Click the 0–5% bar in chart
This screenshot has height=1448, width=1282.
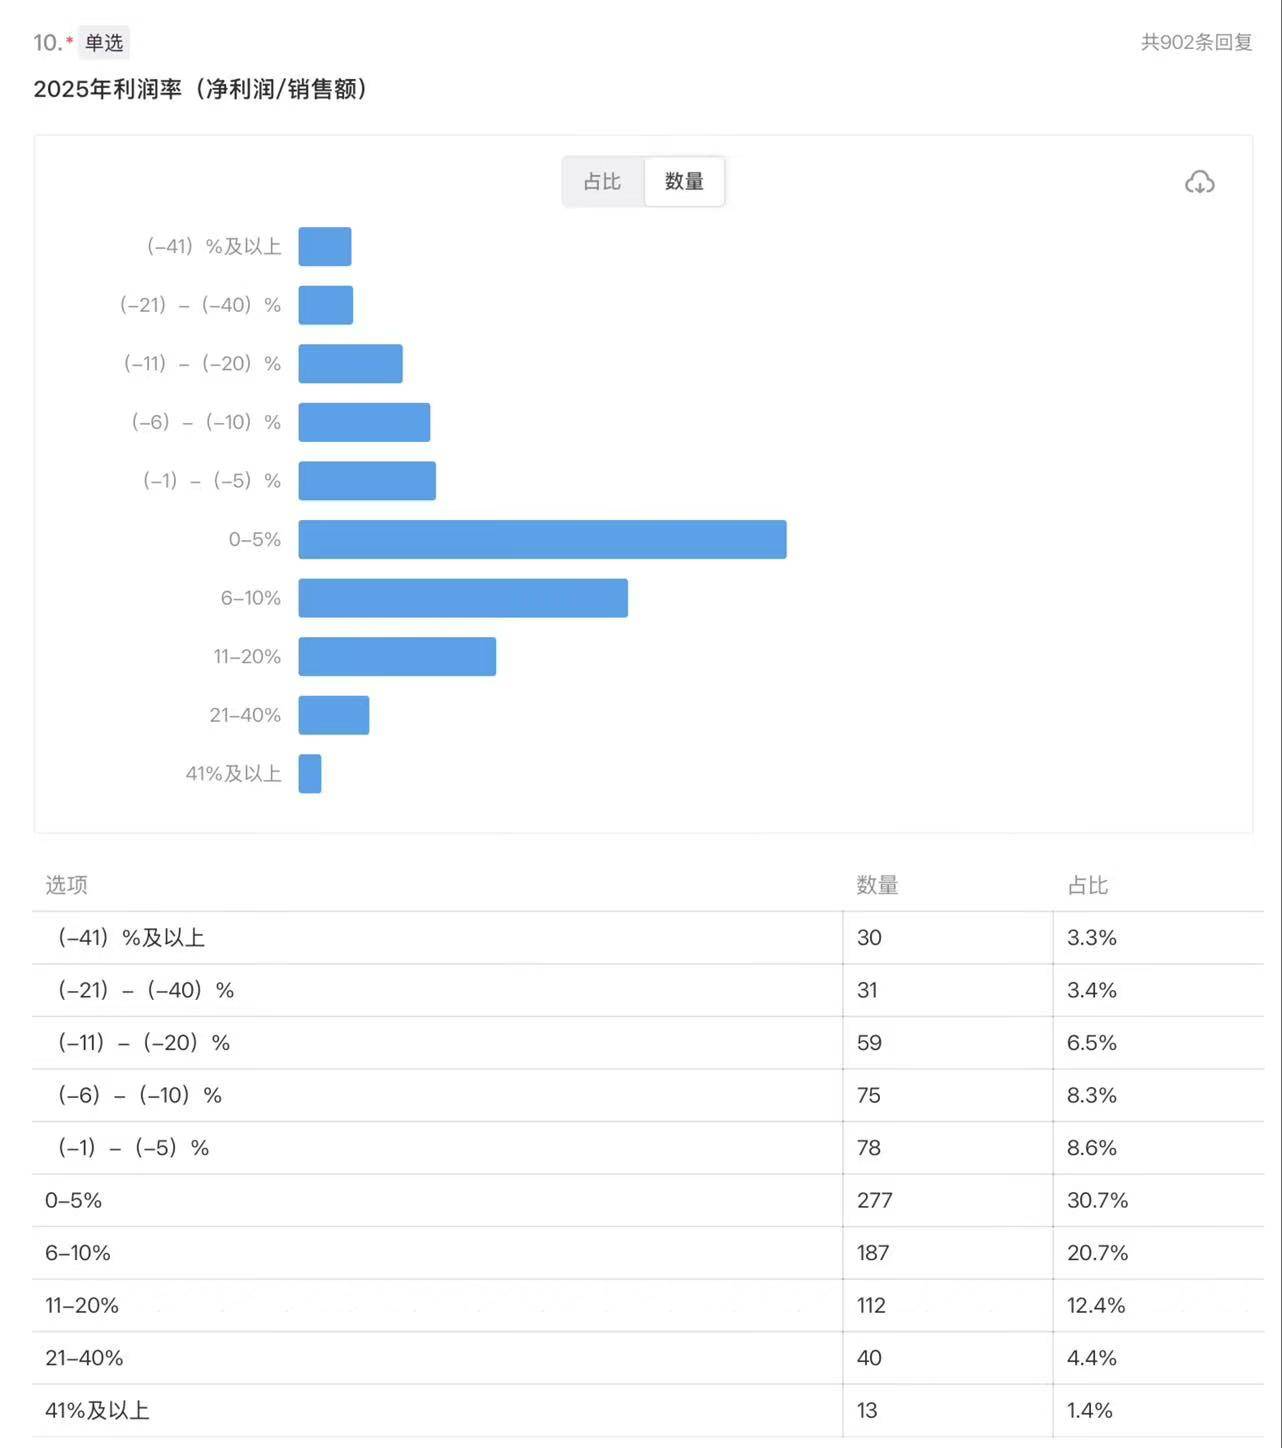(542, 539)
